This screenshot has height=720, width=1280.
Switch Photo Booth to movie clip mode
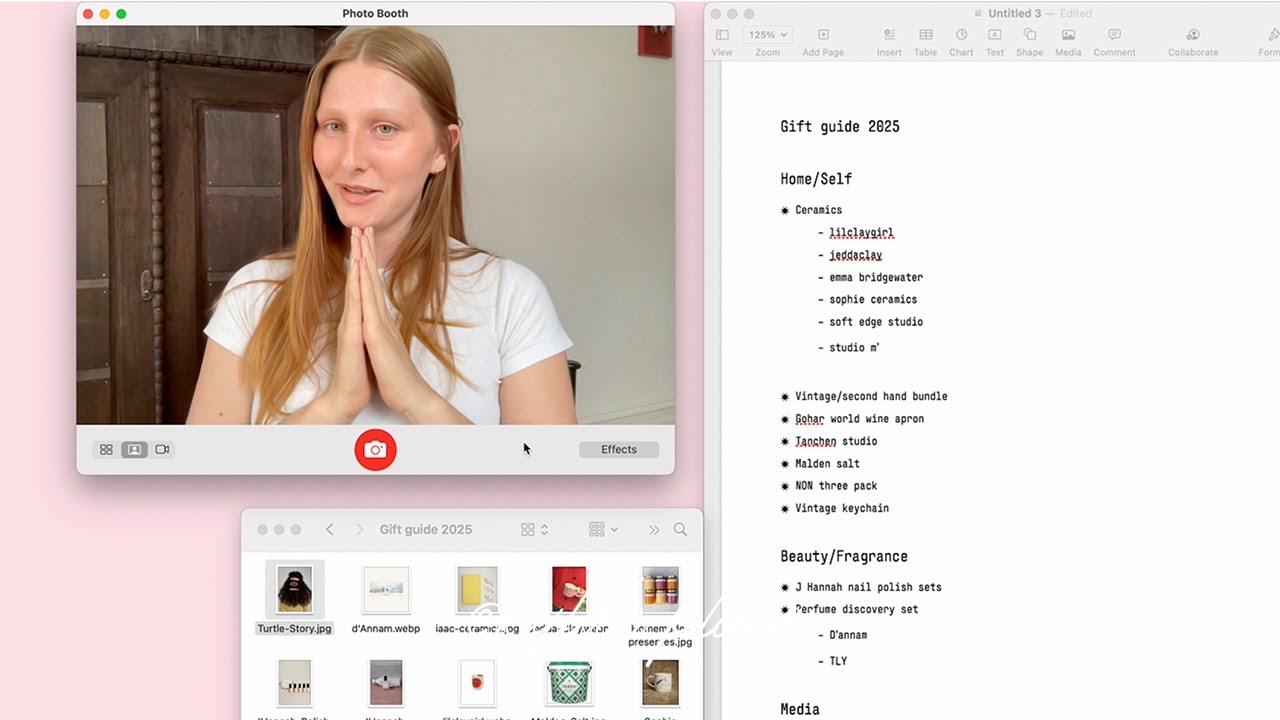pos(162,450)
